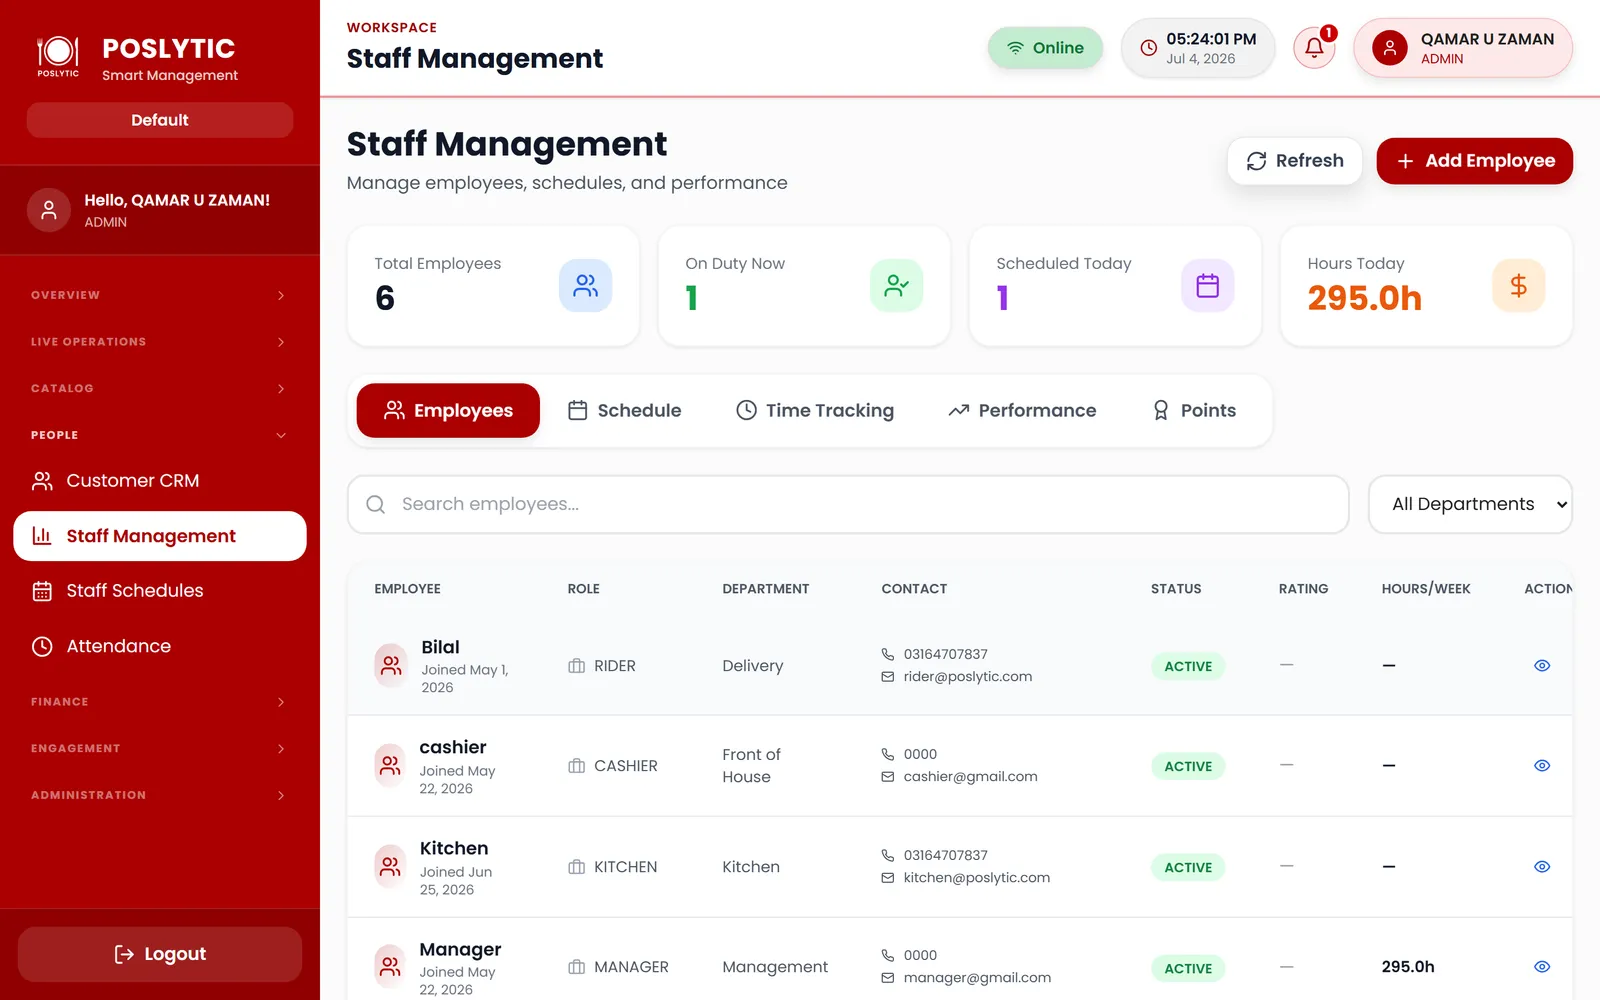Click the Hours Today dollar icon
Viewport: 1600px width, 1000px height.
coord(1518,286)
